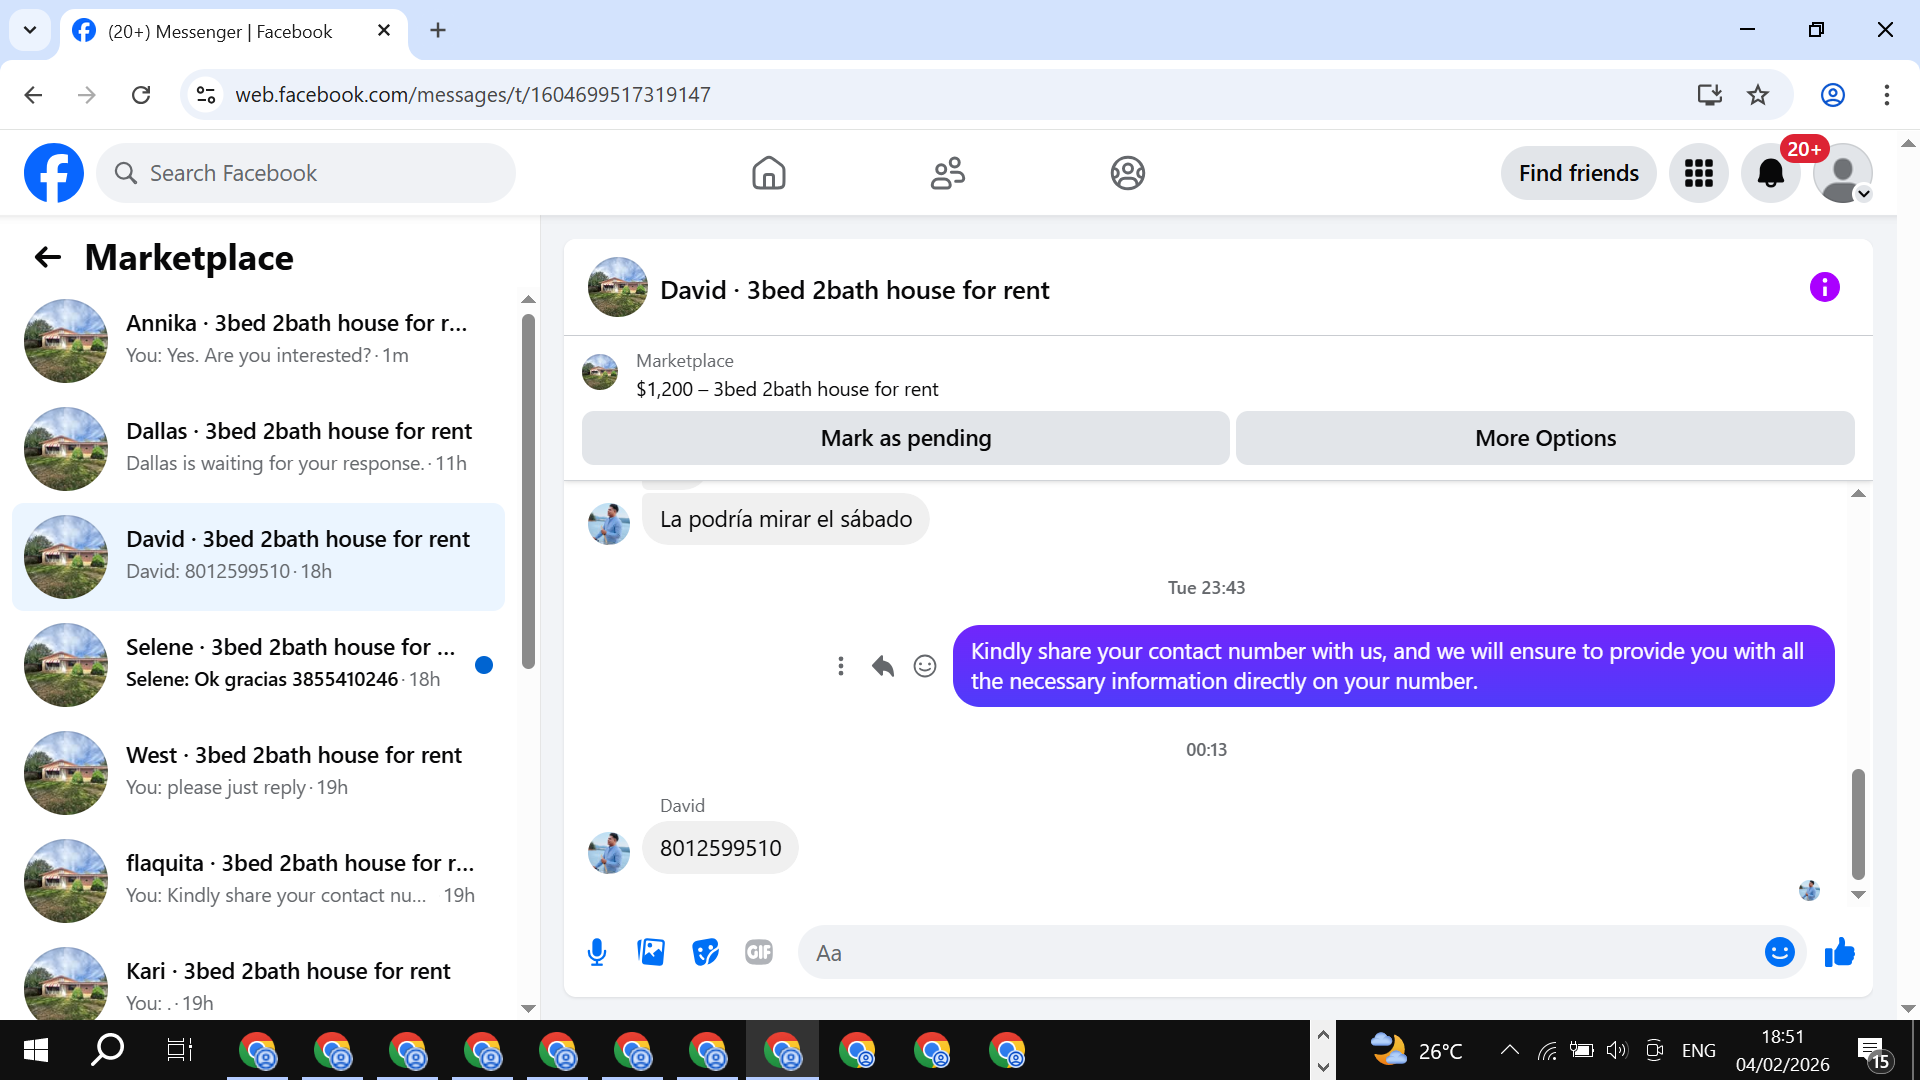Go to Facebook Home tab

point(768,173)
